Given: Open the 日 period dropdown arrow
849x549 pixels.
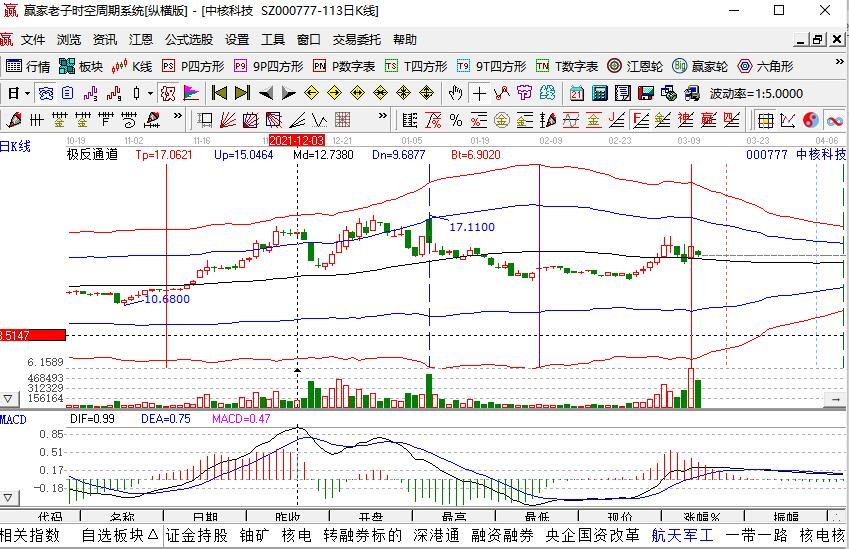Looking at the screenshot, I should 26,93.
